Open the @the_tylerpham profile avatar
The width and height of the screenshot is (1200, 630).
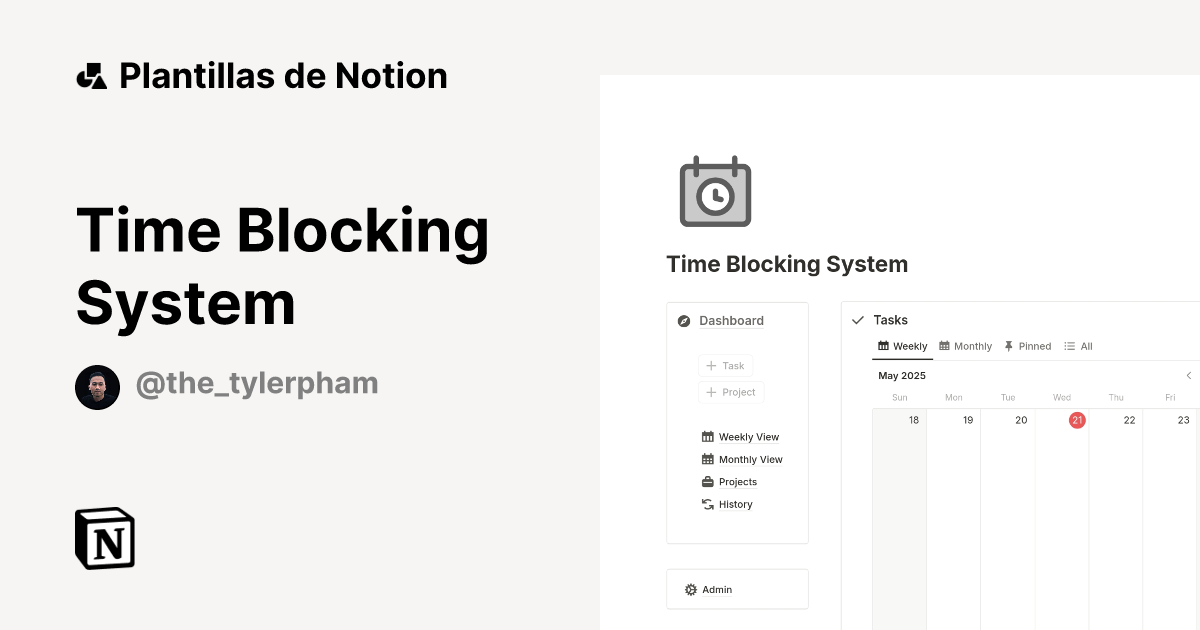97,387
